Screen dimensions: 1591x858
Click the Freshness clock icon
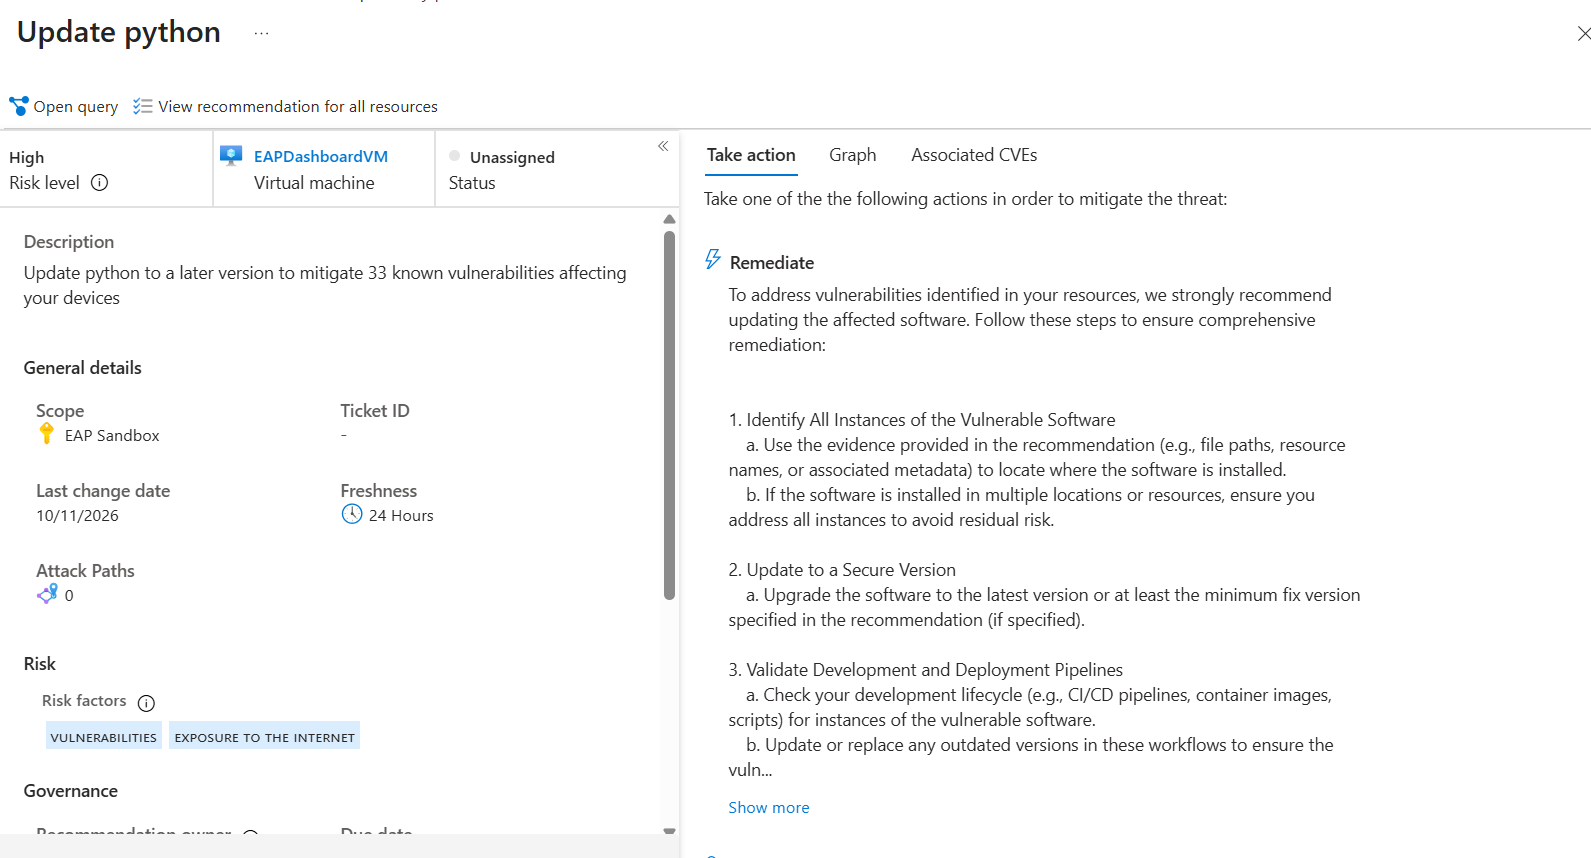tap(352, 514)
